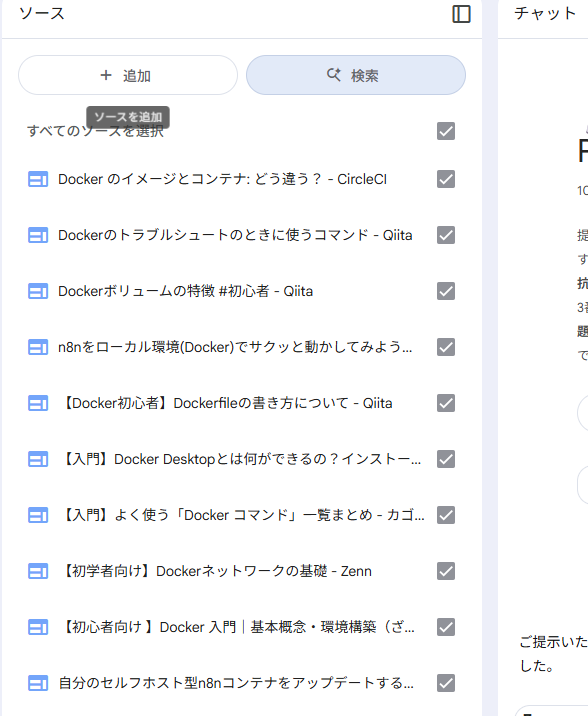
Task: Uncheck Docker 入門 基本概念 source checkbox
Action: [x=446, y=627]
